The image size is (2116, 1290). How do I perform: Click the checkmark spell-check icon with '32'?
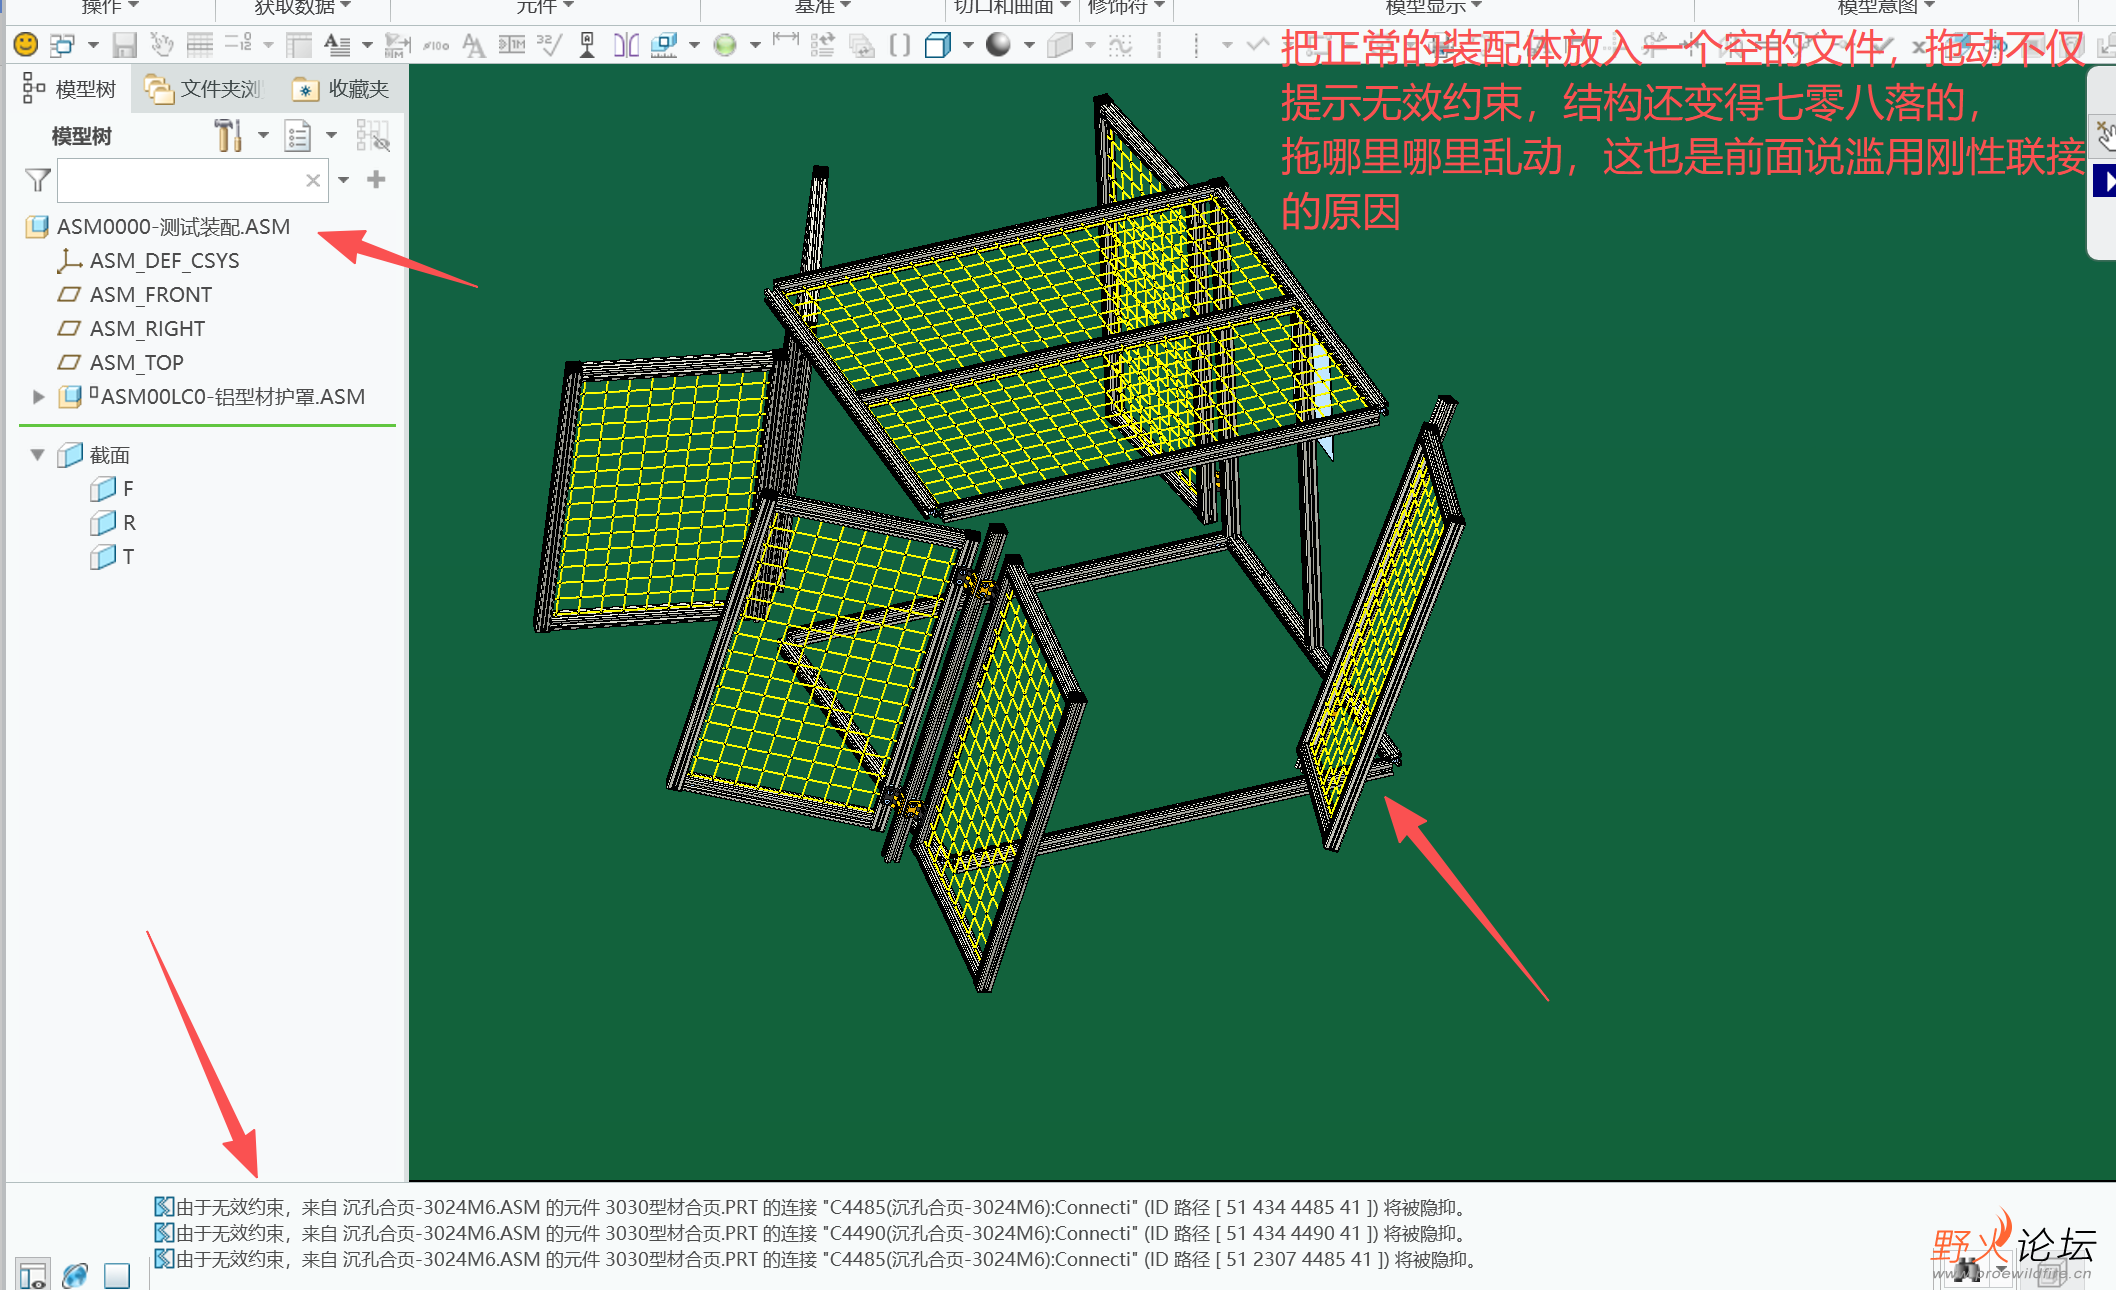549,45
